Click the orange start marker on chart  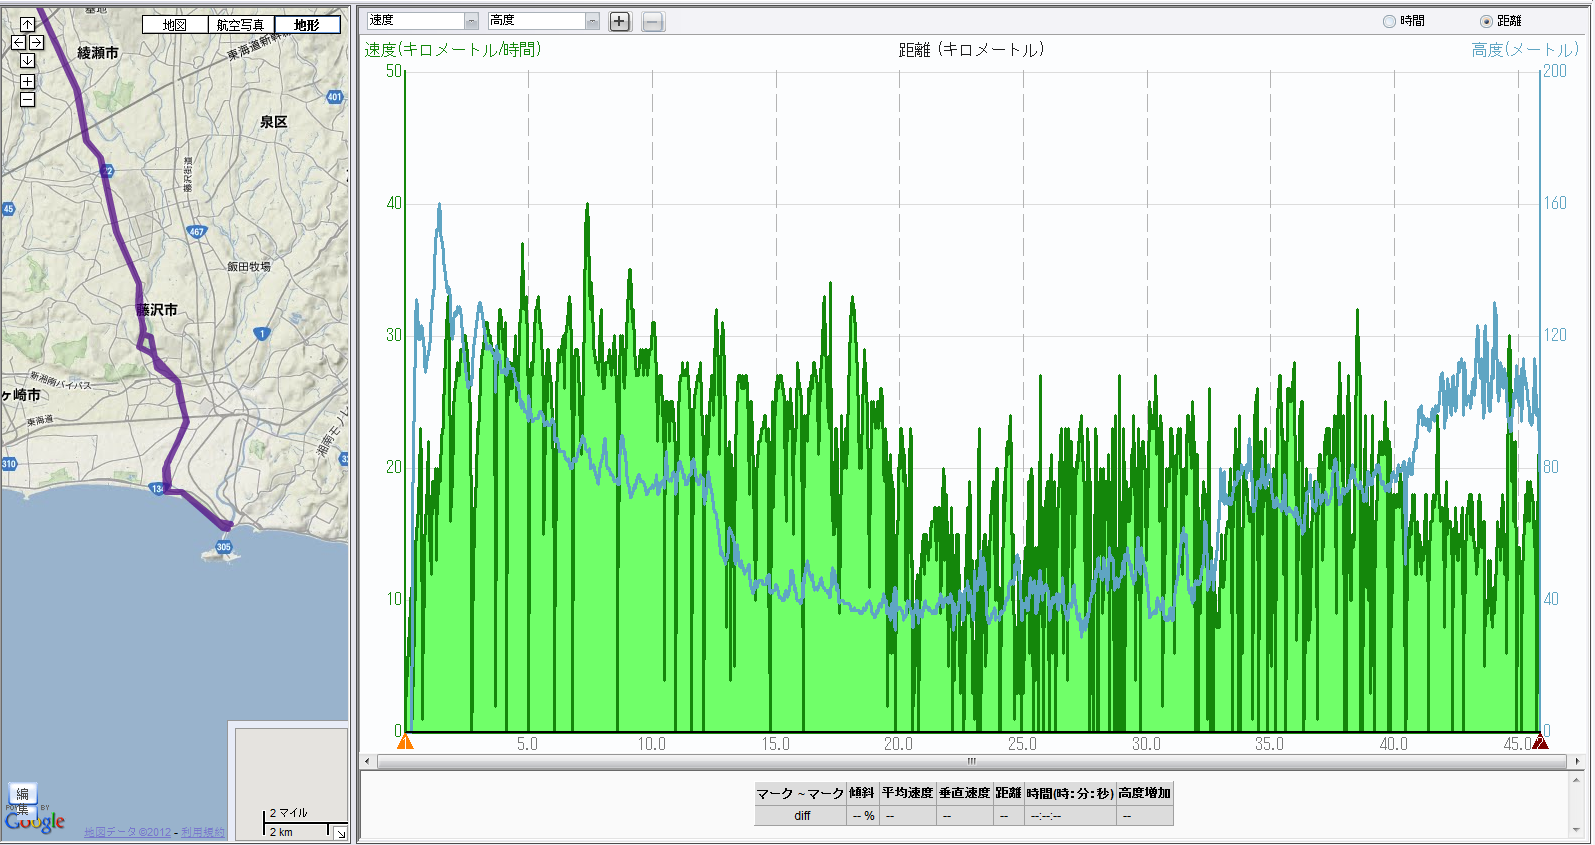tap(405, 742)
